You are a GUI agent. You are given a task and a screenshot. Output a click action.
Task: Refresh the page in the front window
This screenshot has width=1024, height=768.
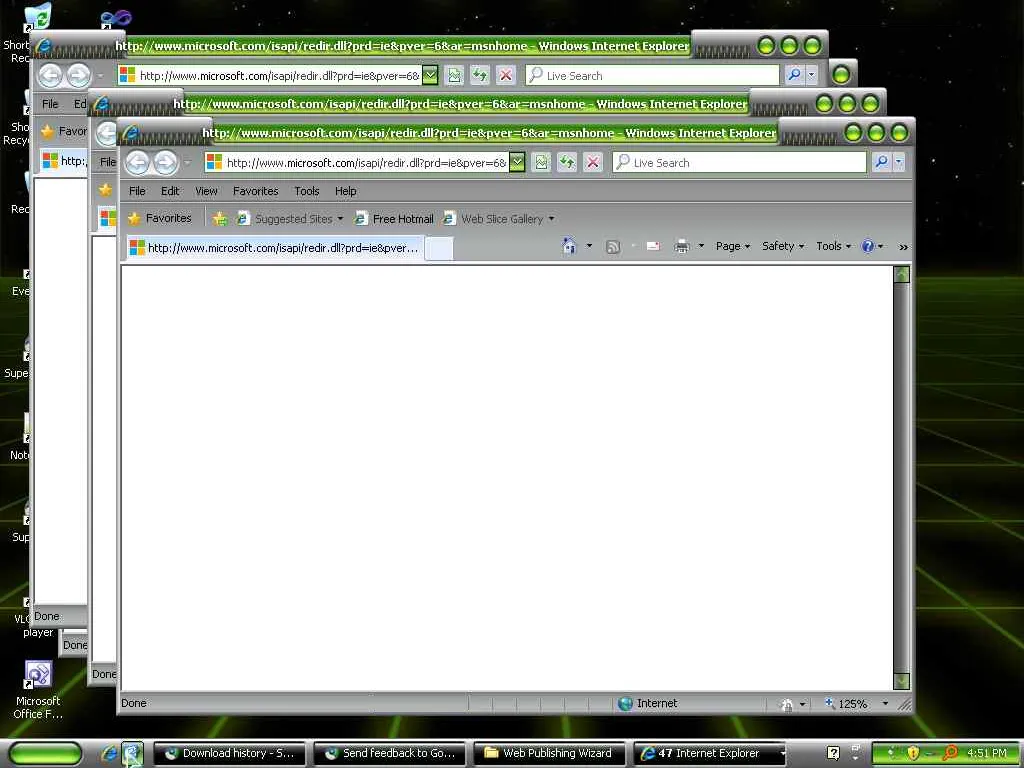[x=567, y=162]
